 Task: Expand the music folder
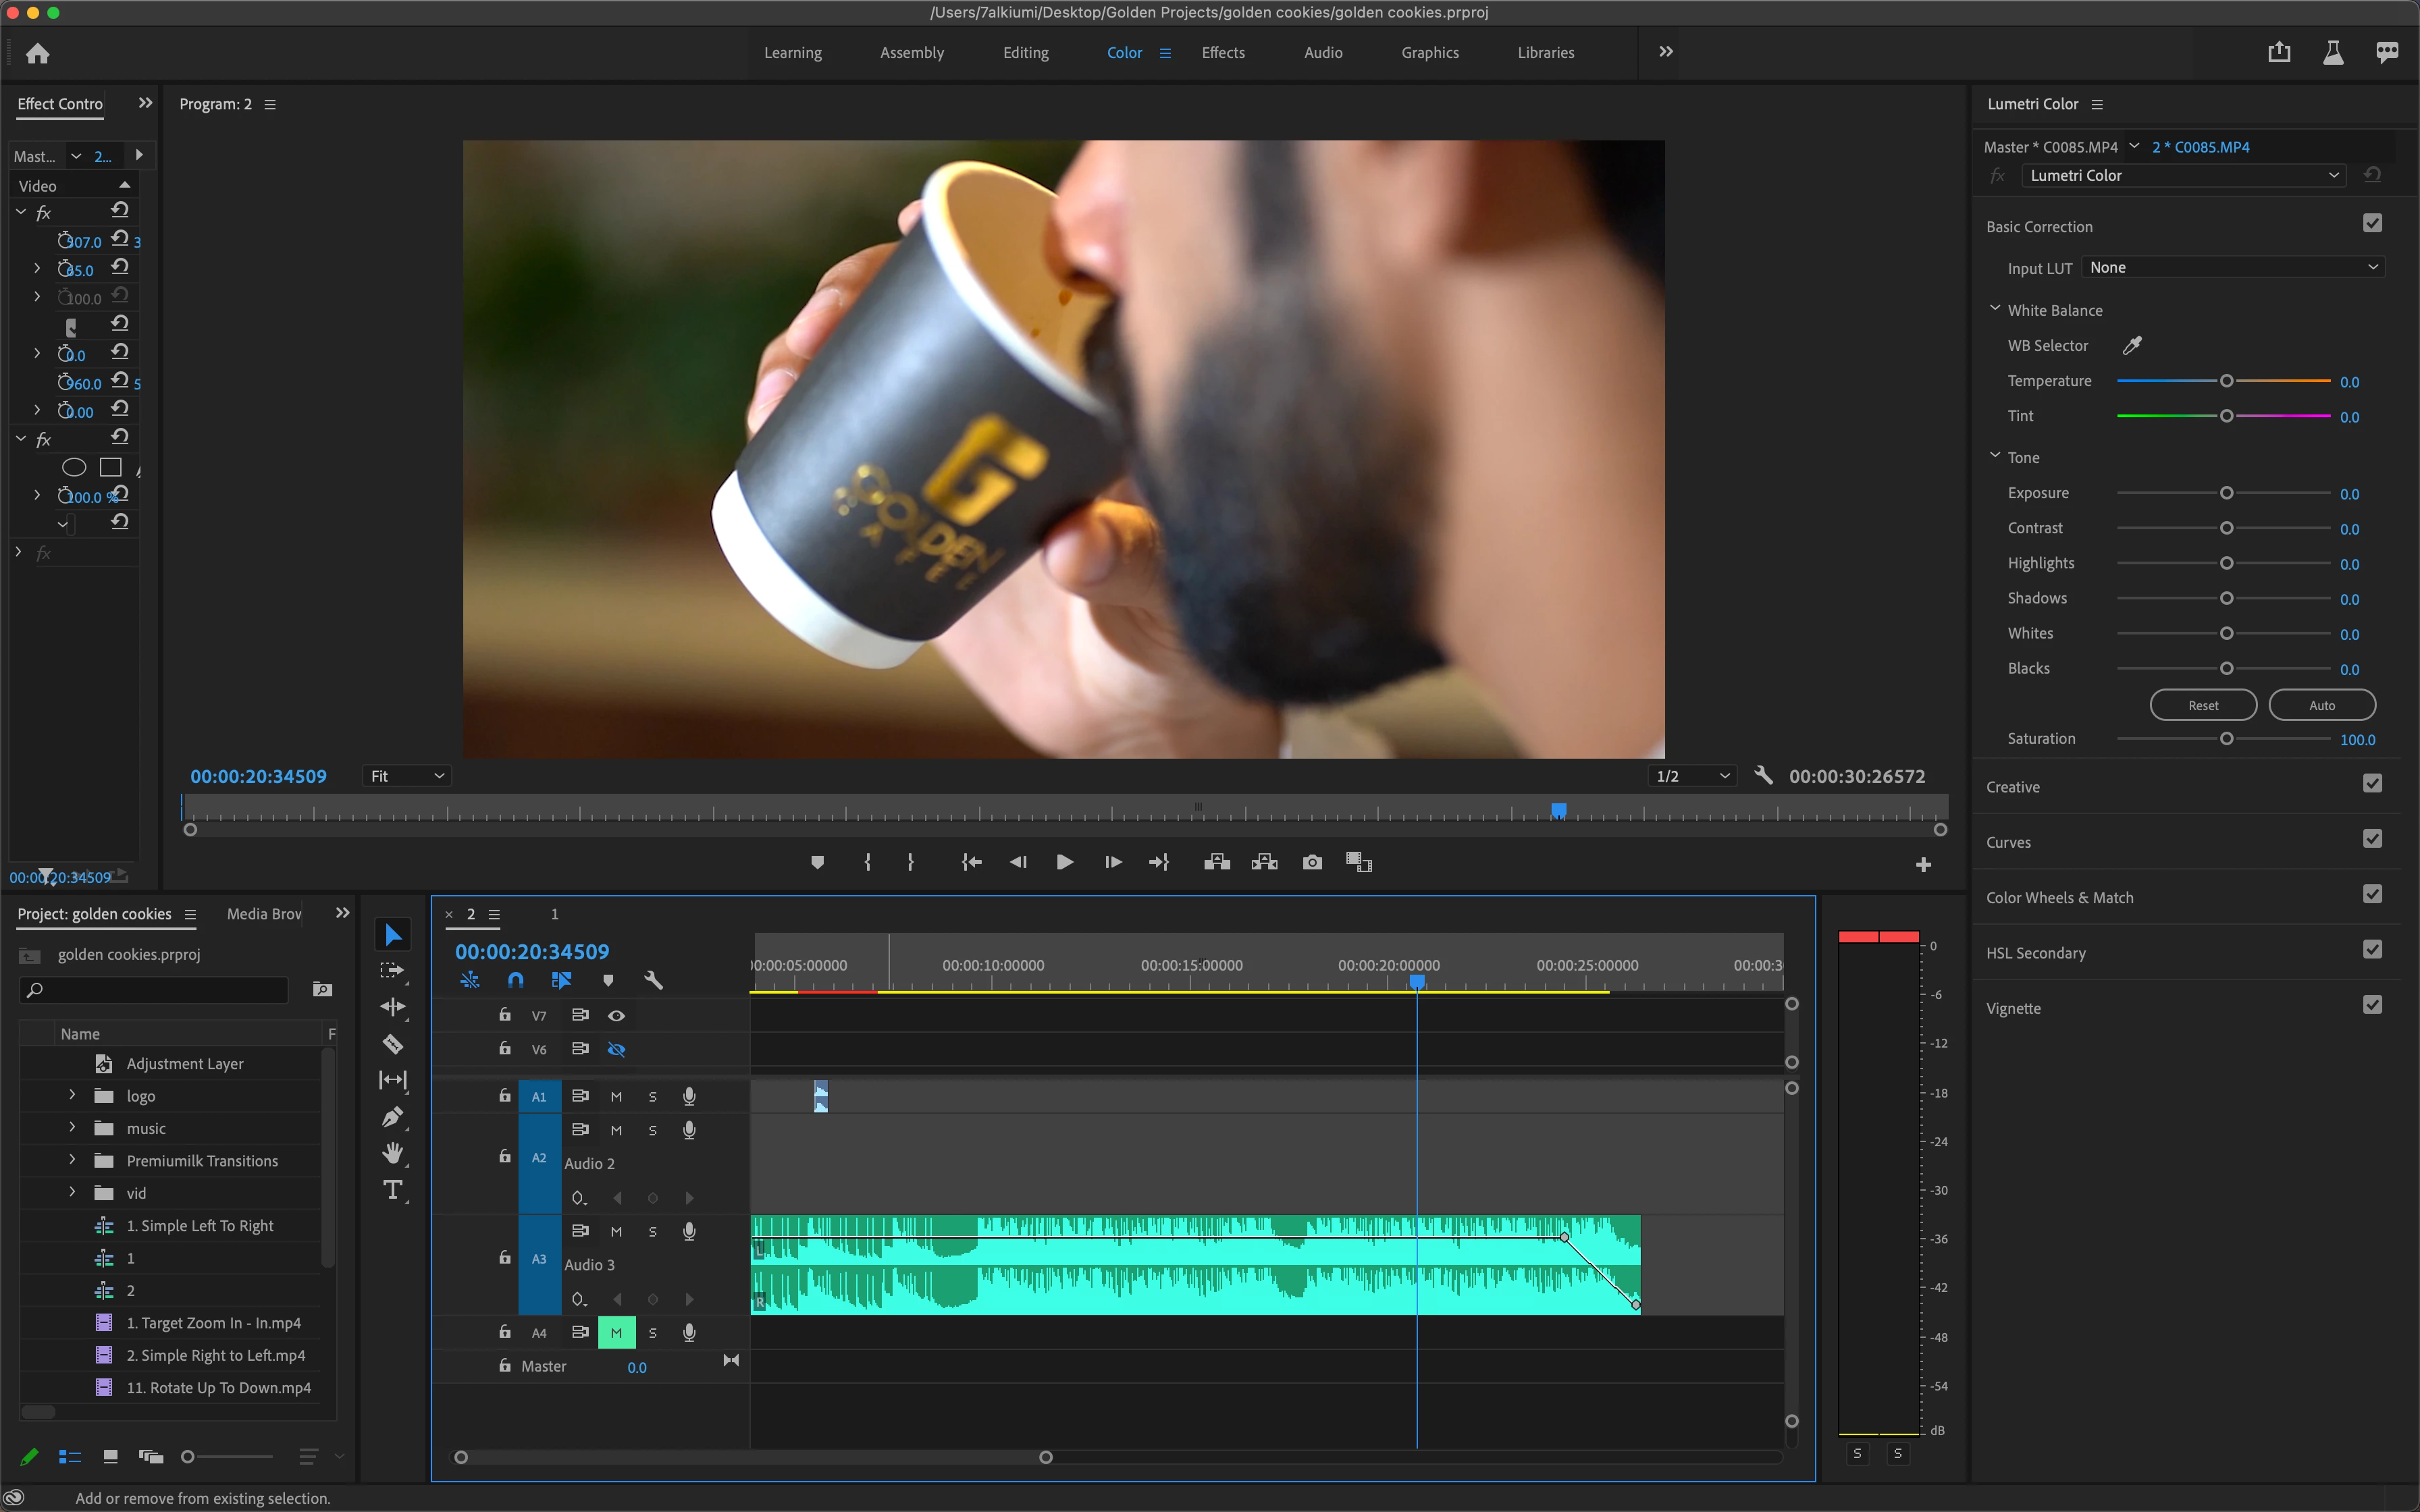[72, 1127]
